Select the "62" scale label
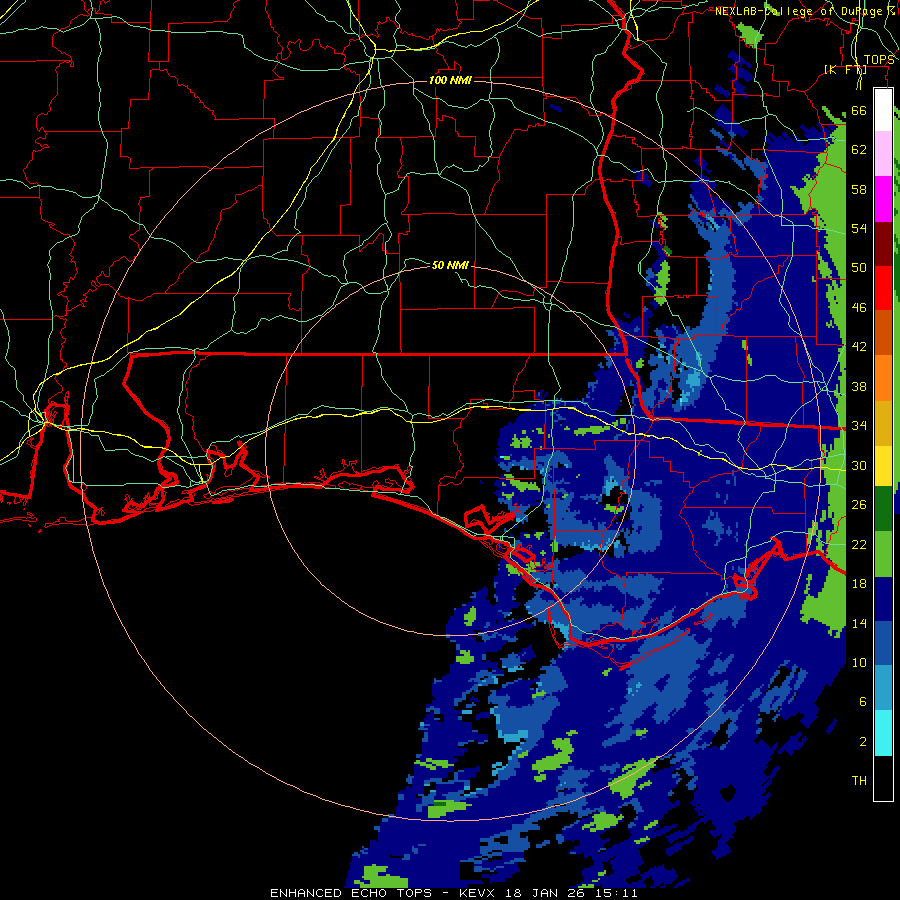Viewport: 900px width, 900px height. click(859, 150)
